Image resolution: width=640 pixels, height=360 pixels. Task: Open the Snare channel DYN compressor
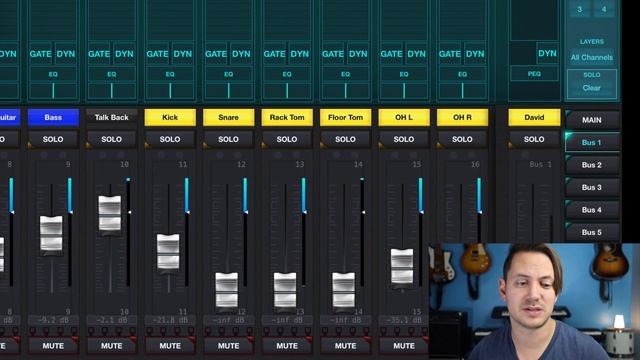(x=241, y=54)
